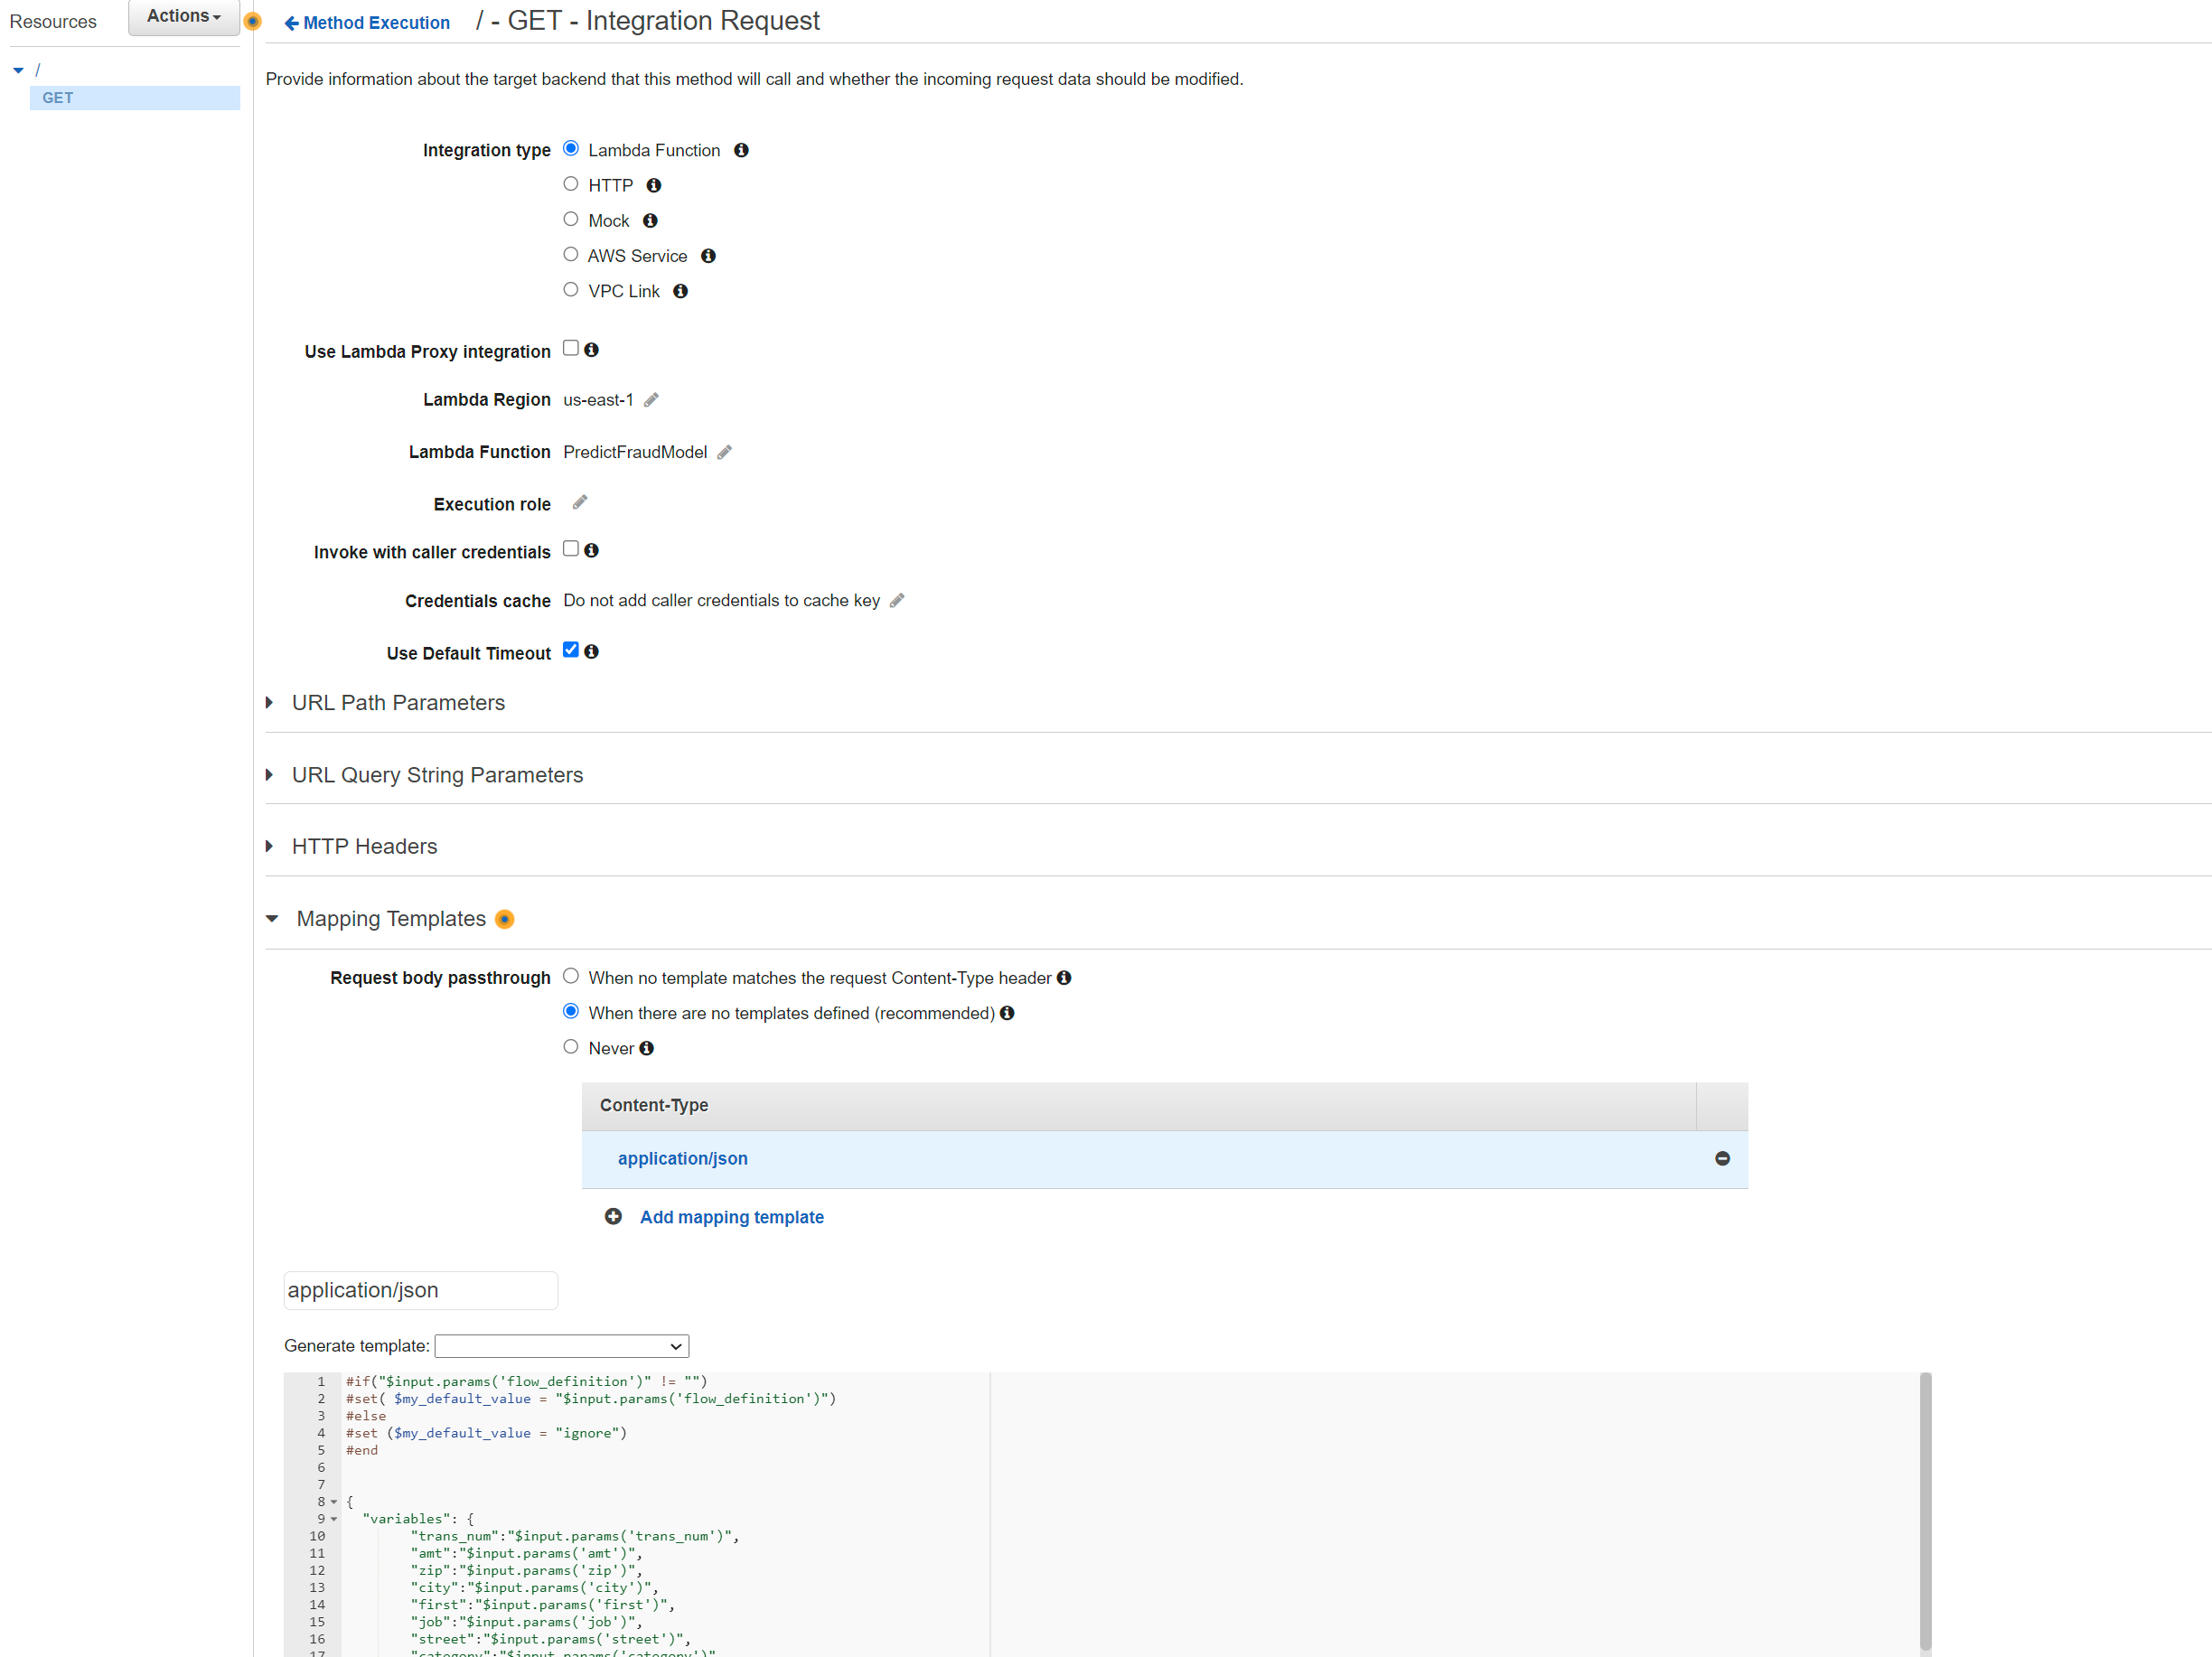Image resolution: width=2212 pixels, height=1657 pixels.
Task: Expand the HTTP Headers section
Action: coord(364,846)
